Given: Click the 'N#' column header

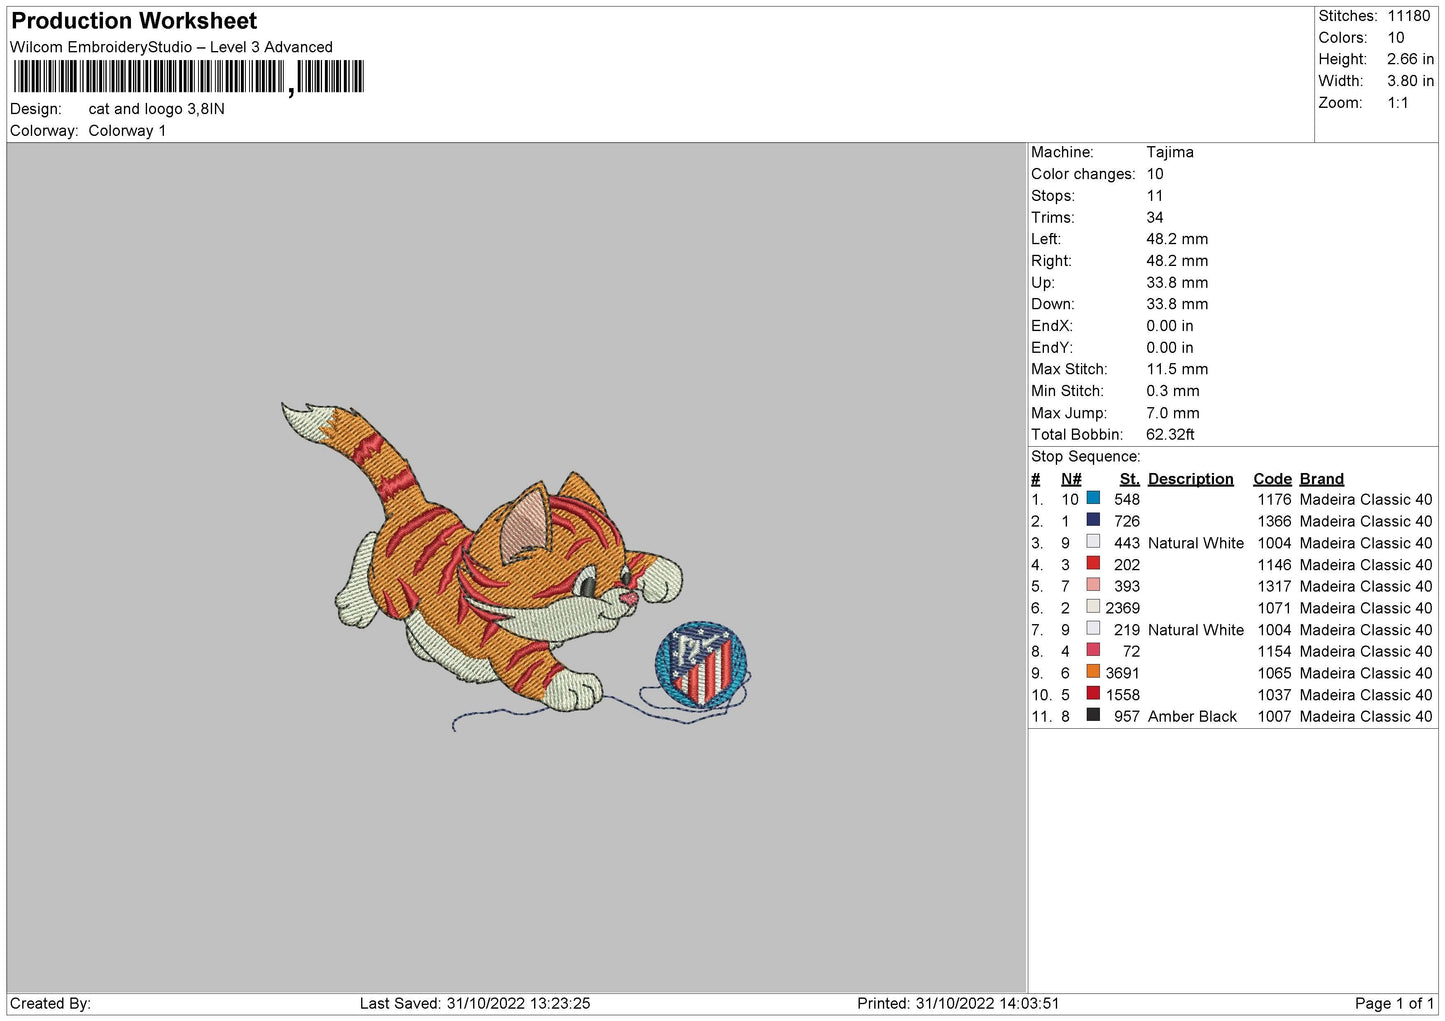Looking at the screenshot, I should pyautogui.click(x=1071, y=479).
